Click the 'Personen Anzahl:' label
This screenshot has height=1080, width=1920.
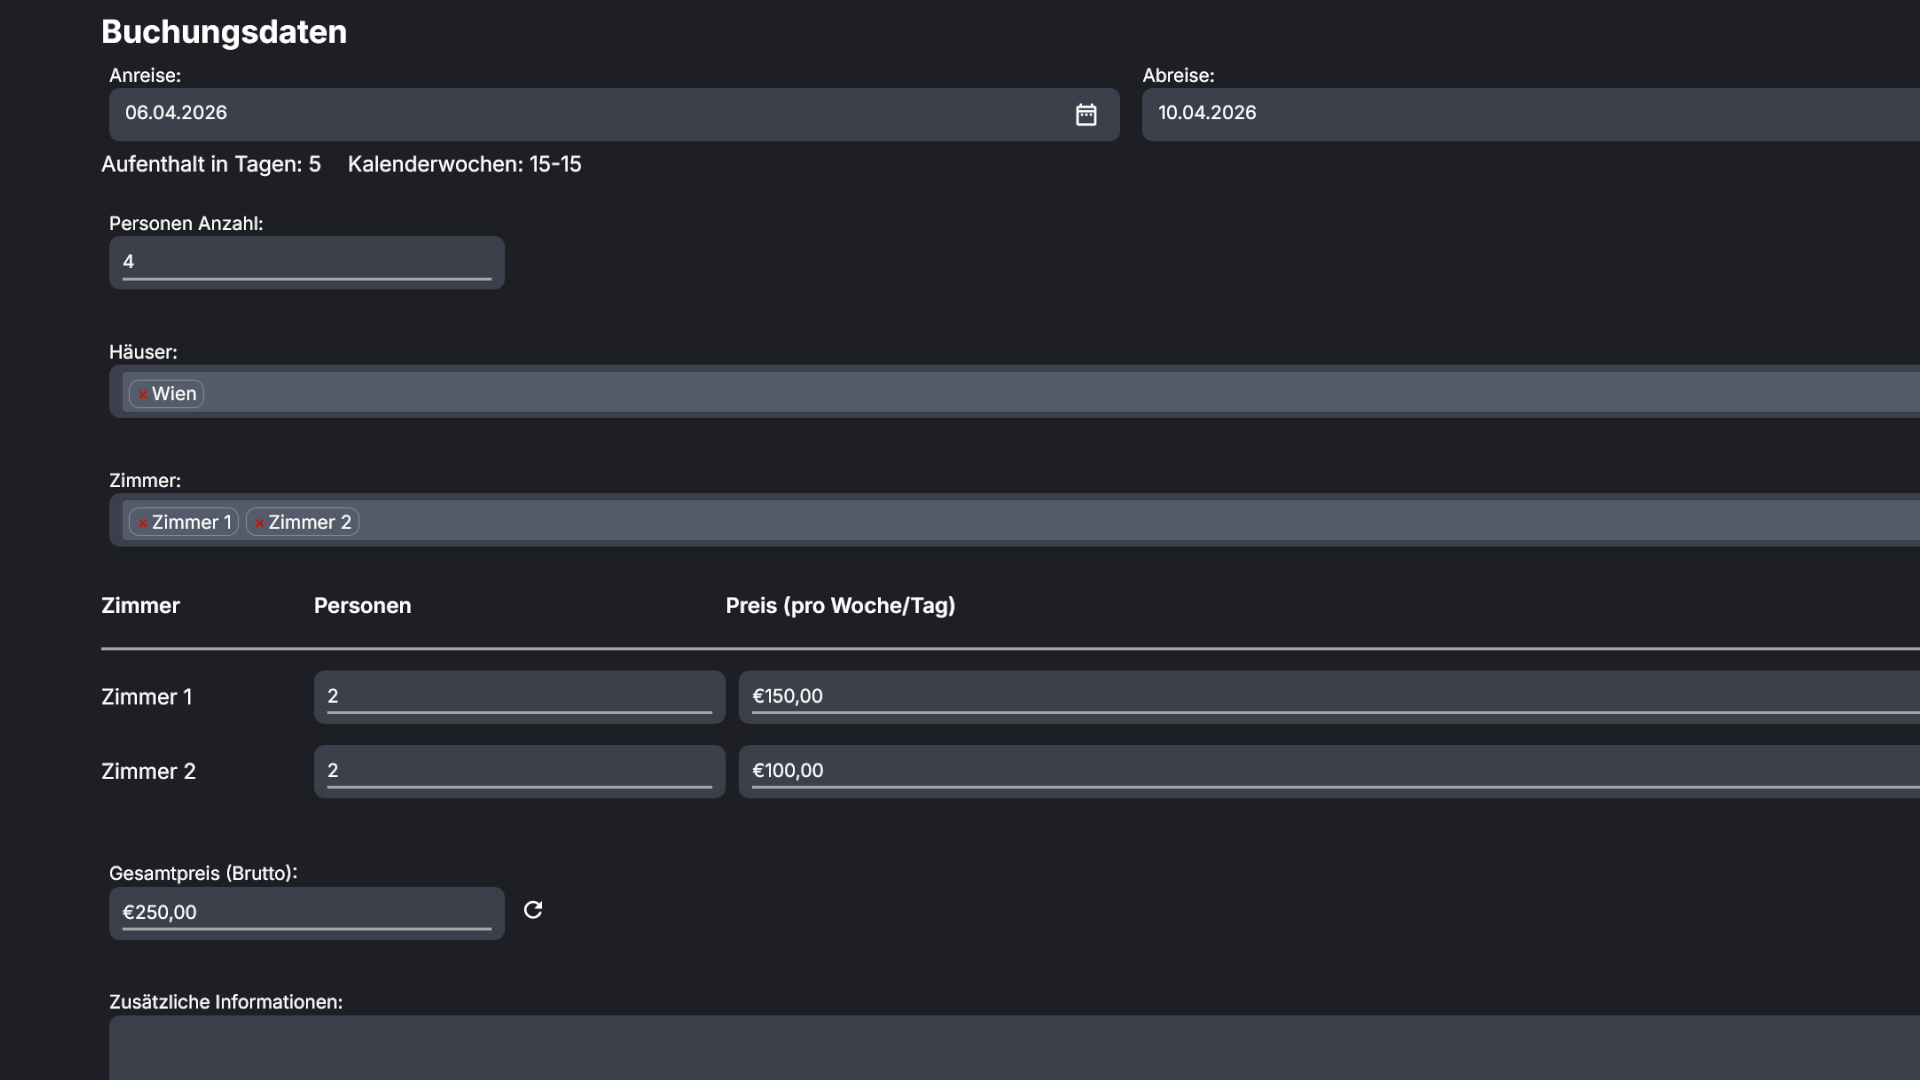click(186, 224)
